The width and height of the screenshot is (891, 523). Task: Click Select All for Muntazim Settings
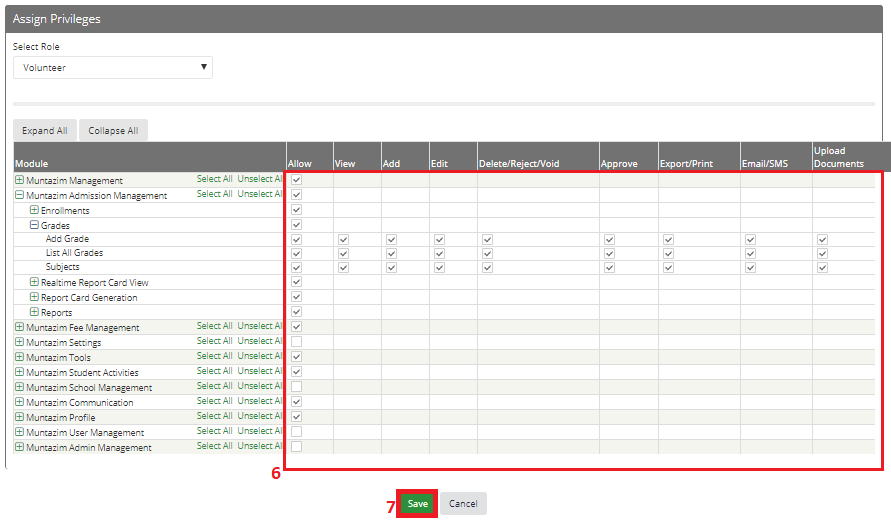(214, 341)
